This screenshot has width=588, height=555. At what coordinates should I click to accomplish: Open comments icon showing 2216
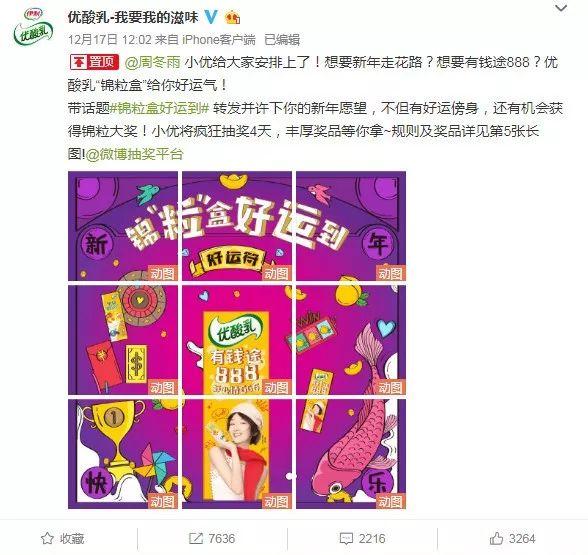click(x=346, y=539)
